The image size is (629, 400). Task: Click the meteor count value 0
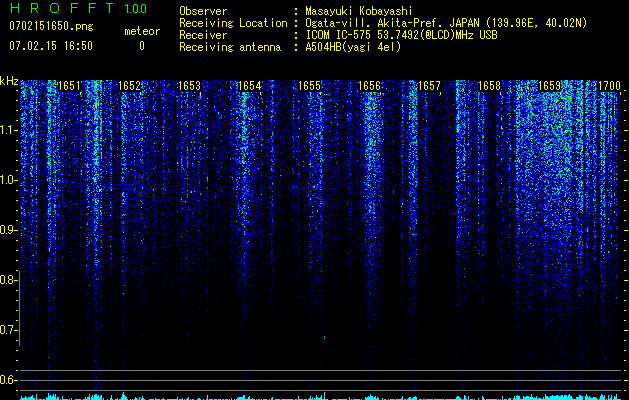(x=142, y=46)
